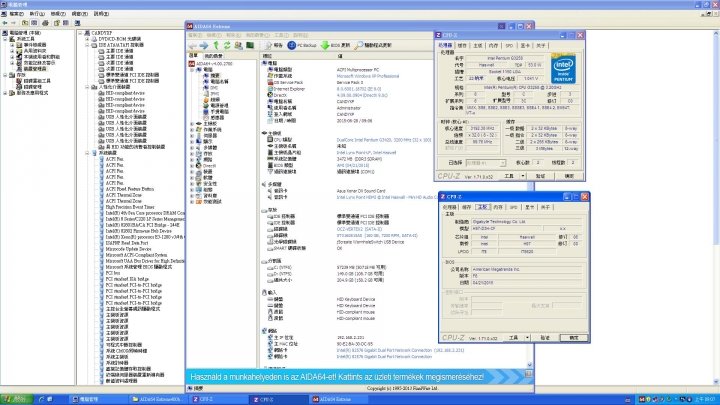Switch to Computer Management (電腦管理) taskbar button
This screenshot has height=405, width=720.
pos(97,399)
